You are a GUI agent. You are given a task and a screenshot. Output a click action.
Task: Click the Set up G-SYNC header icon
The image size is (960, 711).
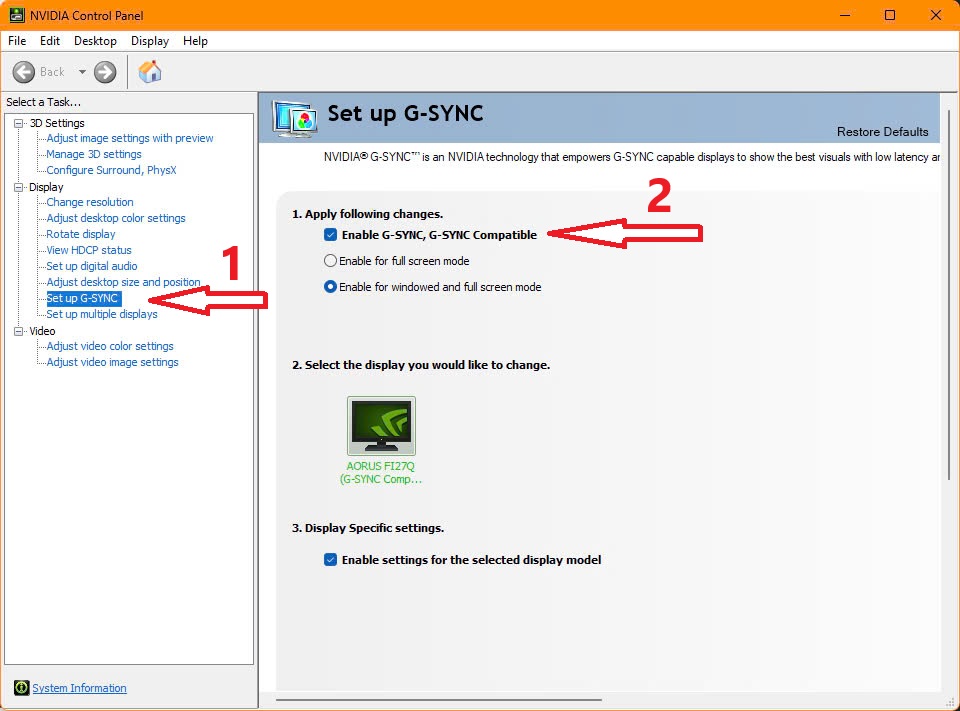coord(296,118)
